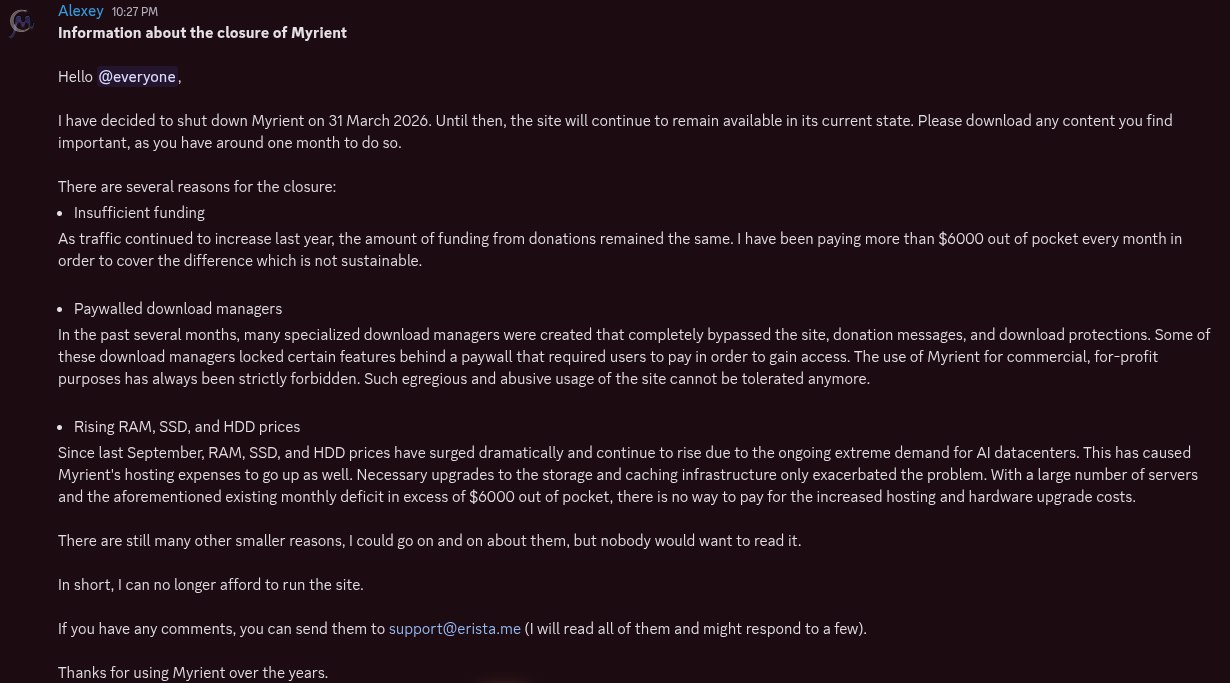Screen dimensions: 1230x683
Task: Click "Thanks for using Myrient over the years"
Action: (192, 672)
